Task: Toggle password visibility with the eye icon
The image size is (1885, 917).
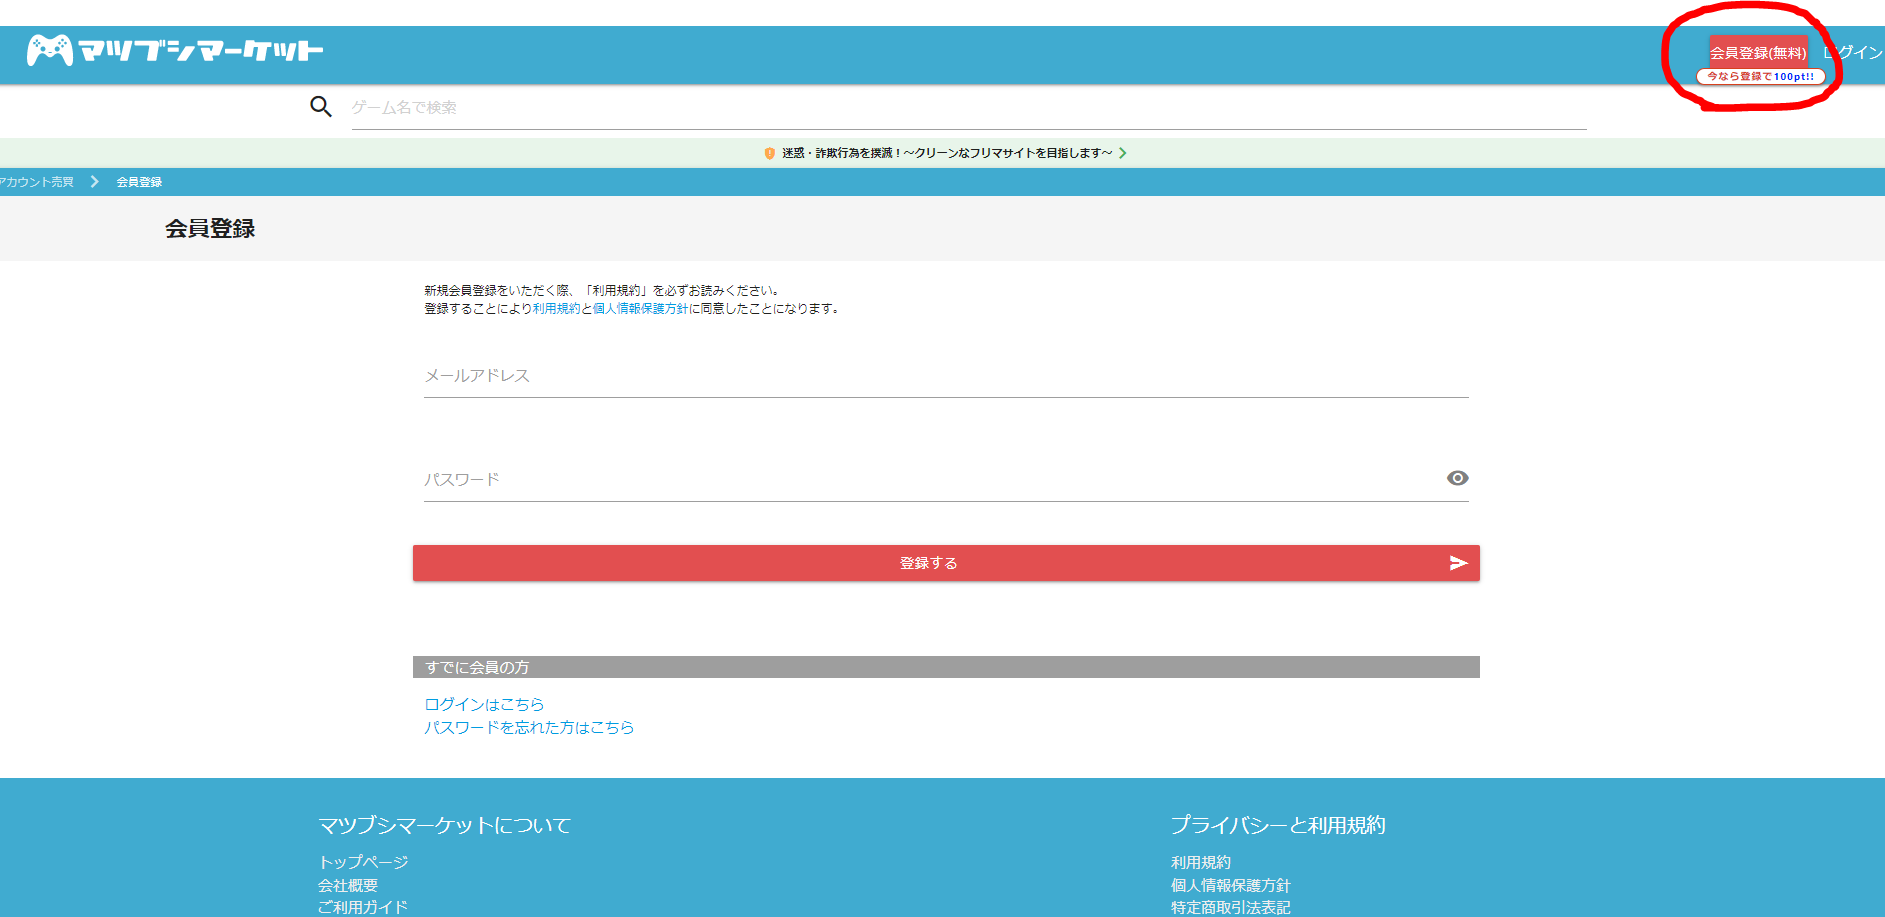Action: [1457, 478]
